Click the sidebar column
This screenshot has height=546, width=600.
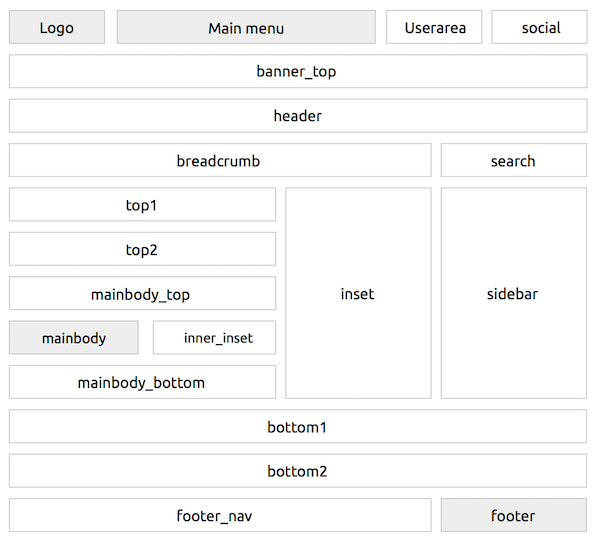(x=513, y=294)
